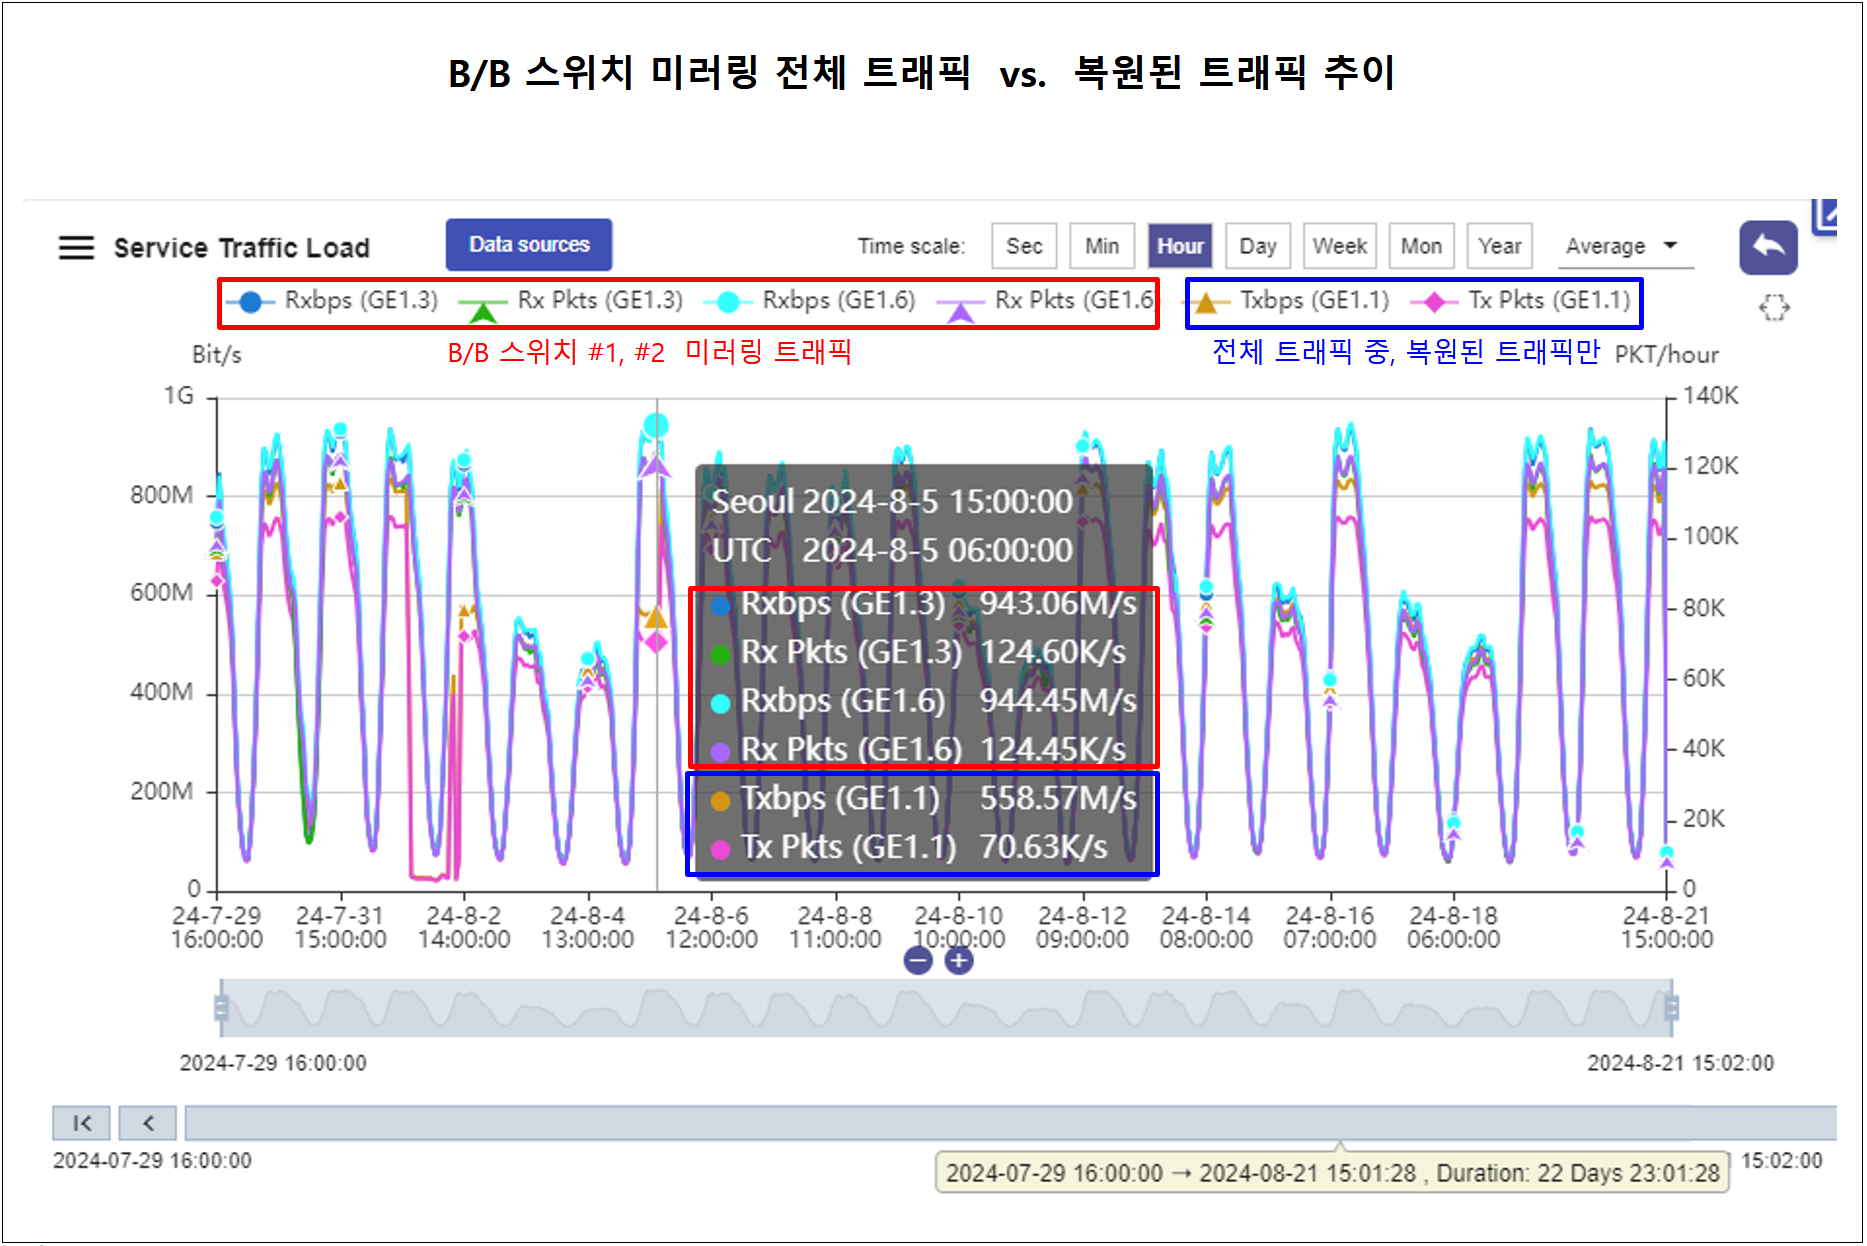The image size is (1867, 1246).
Task: Toggle Rxbps (GE1.3) legend series
Action: coord(333,301)
